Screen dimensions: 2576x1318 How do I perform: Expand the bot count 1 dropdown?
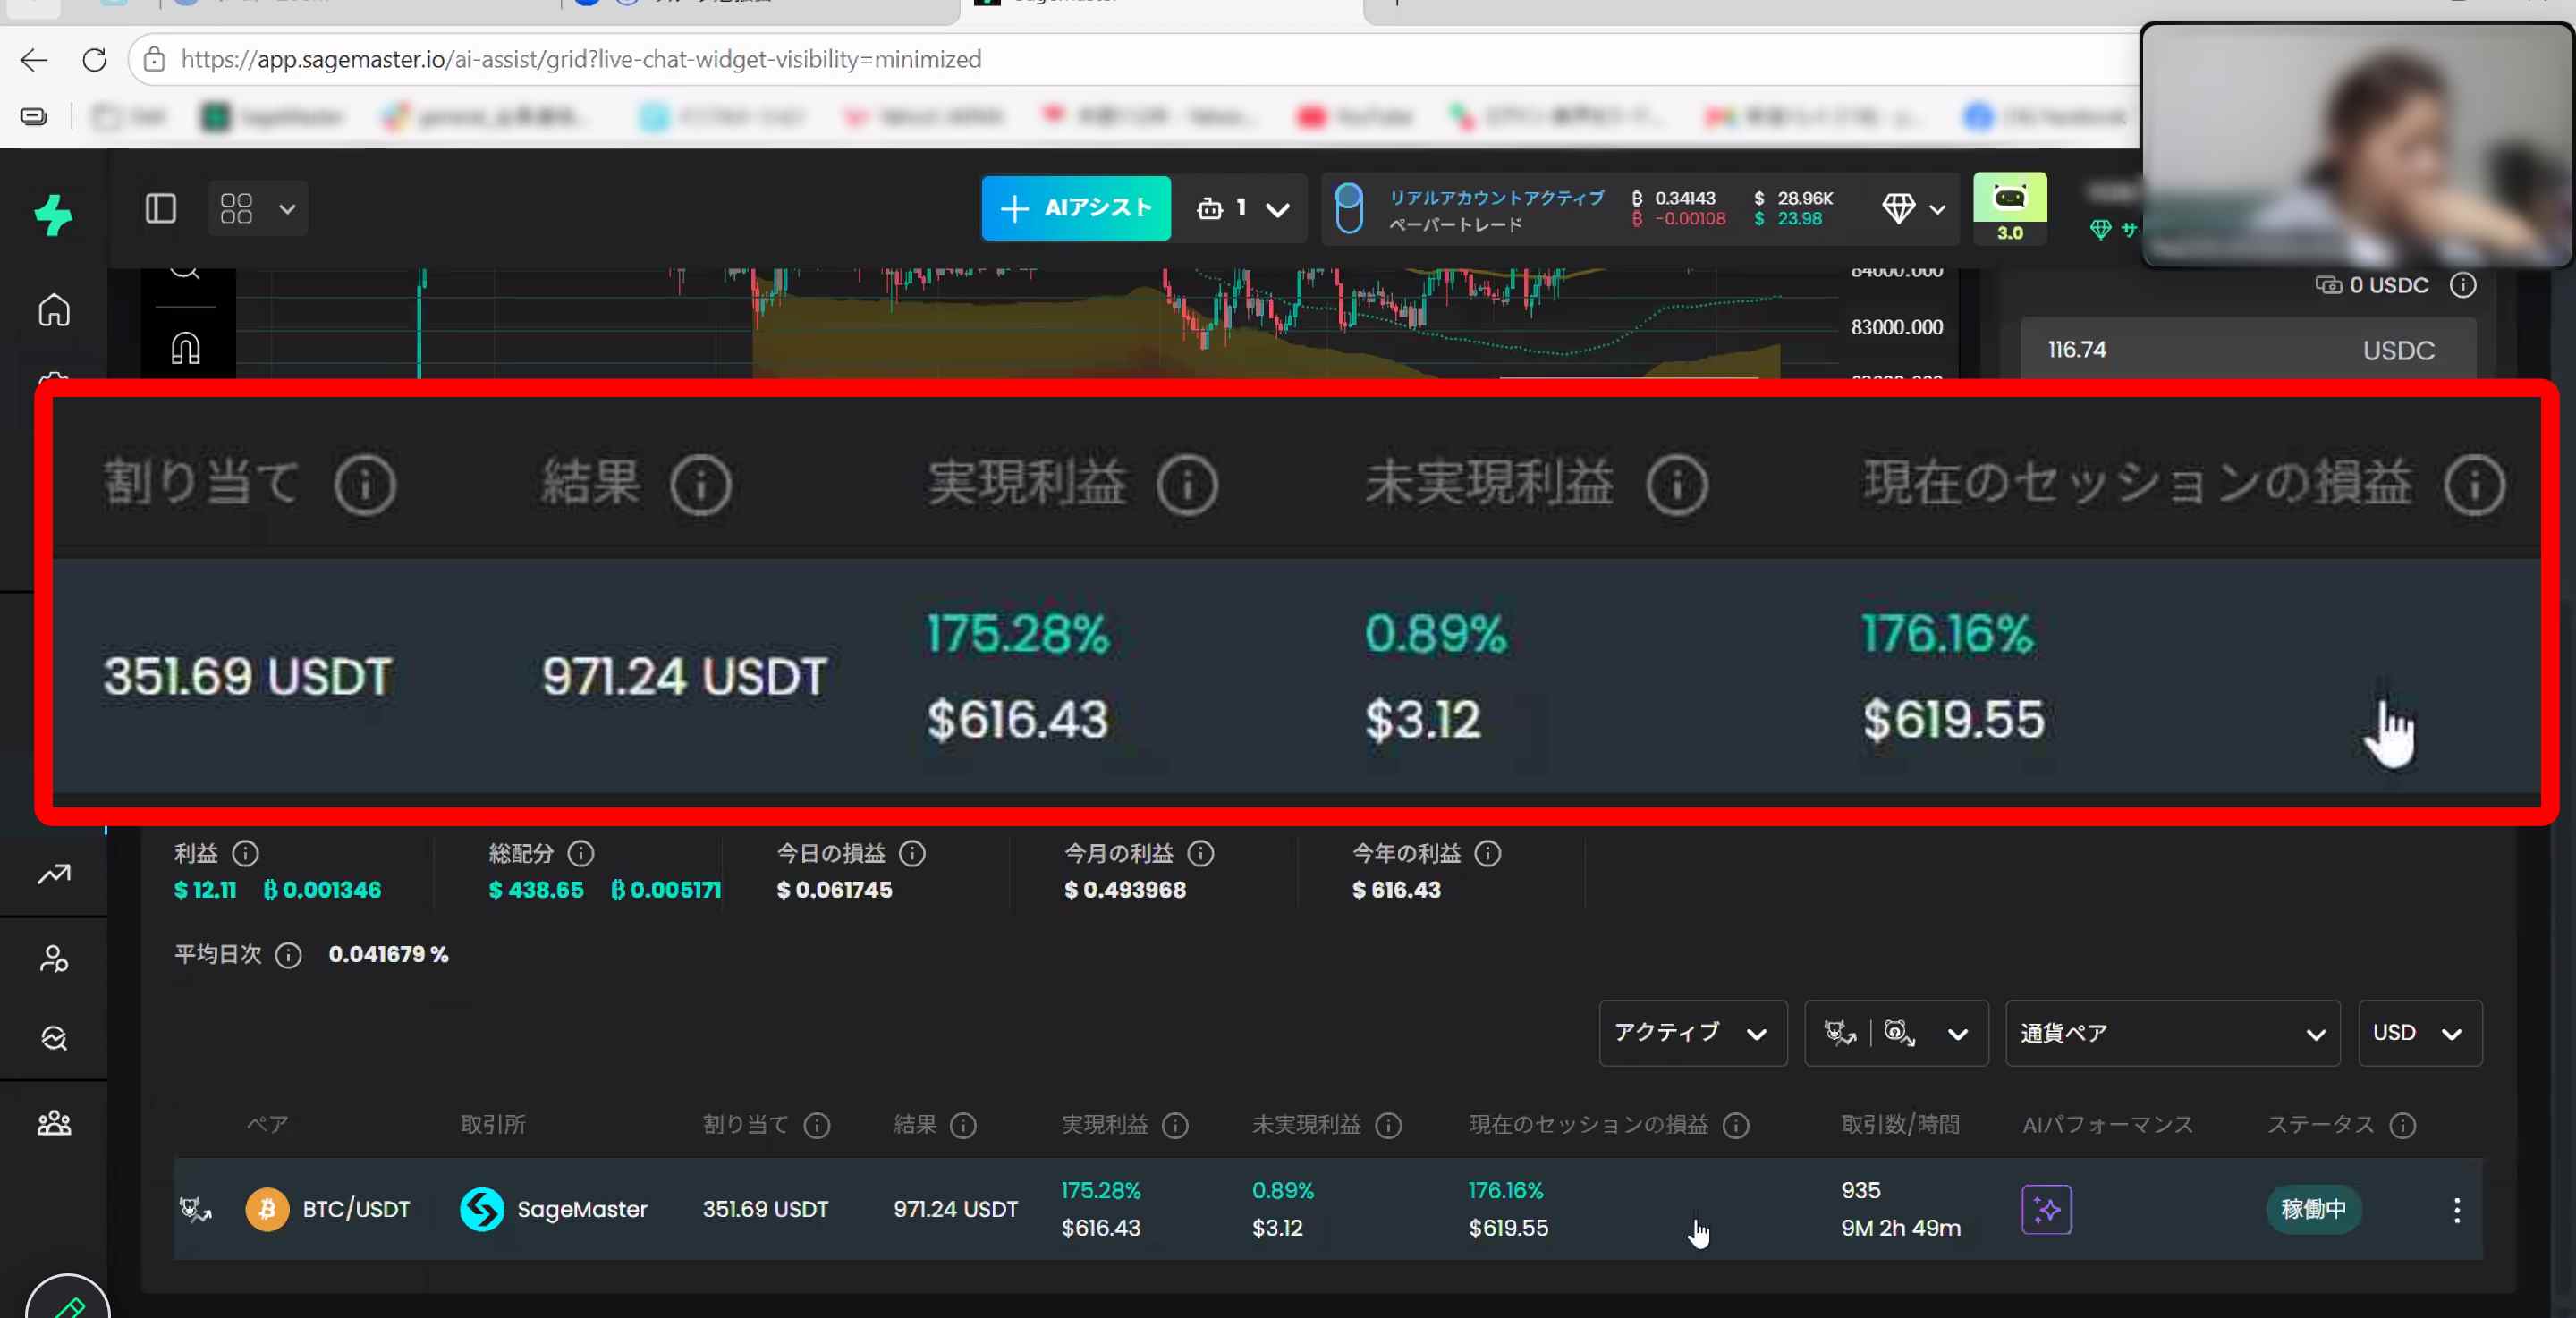point(1242,208)
